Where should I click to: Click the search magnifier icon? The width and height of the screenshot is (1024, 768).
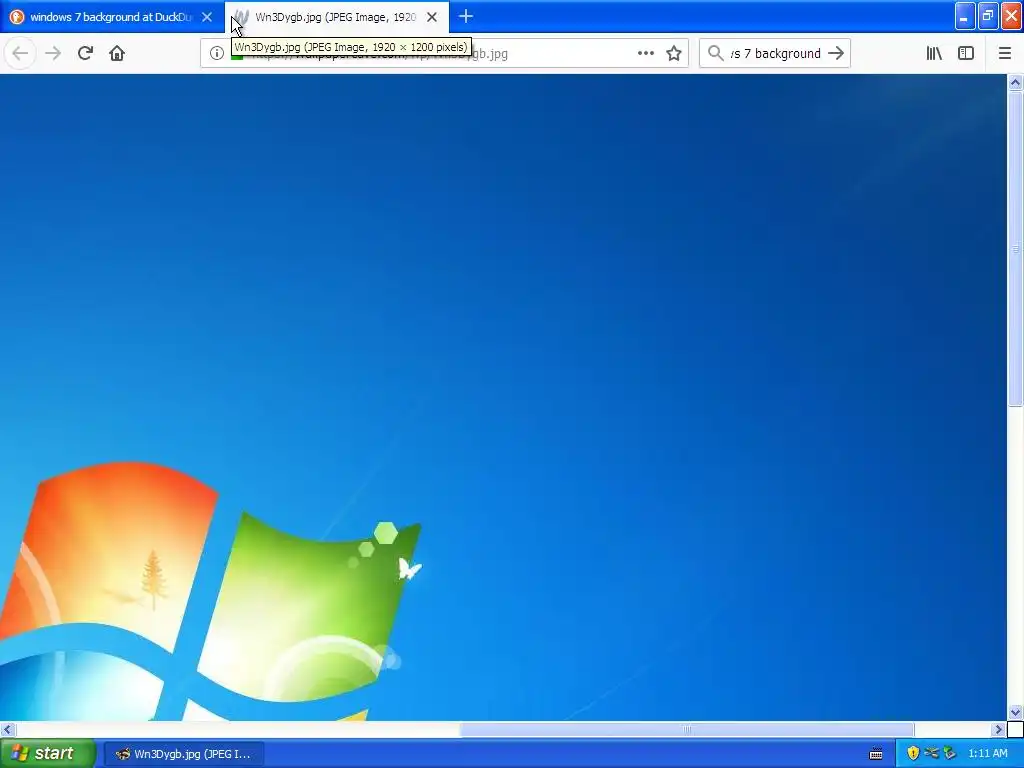716,54
